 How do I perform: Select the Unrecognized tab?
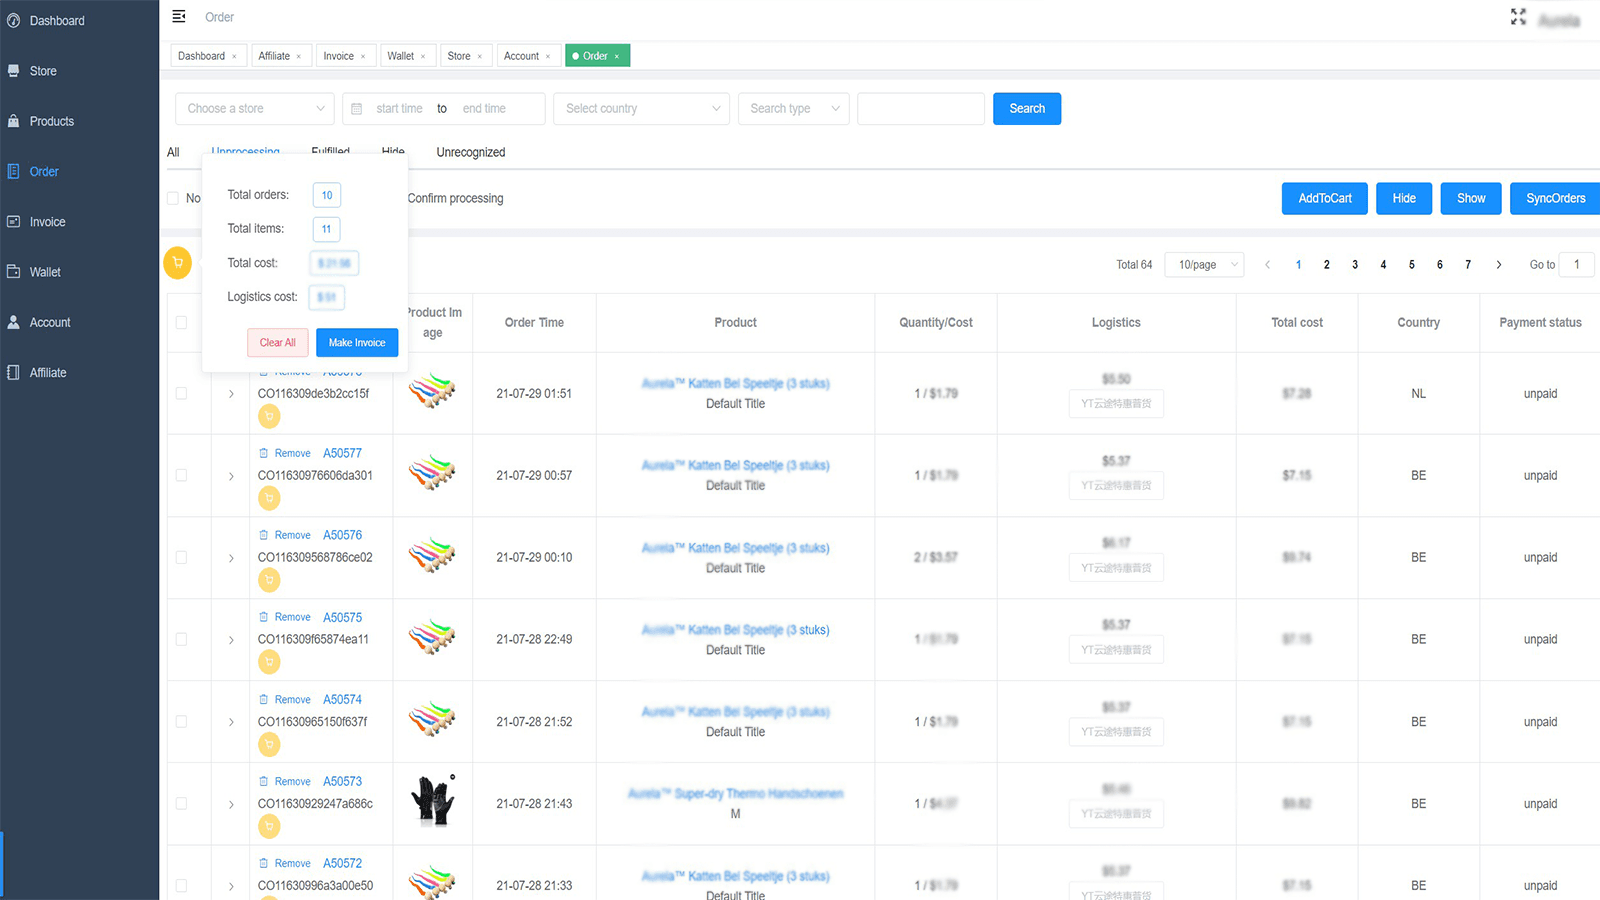470,152
